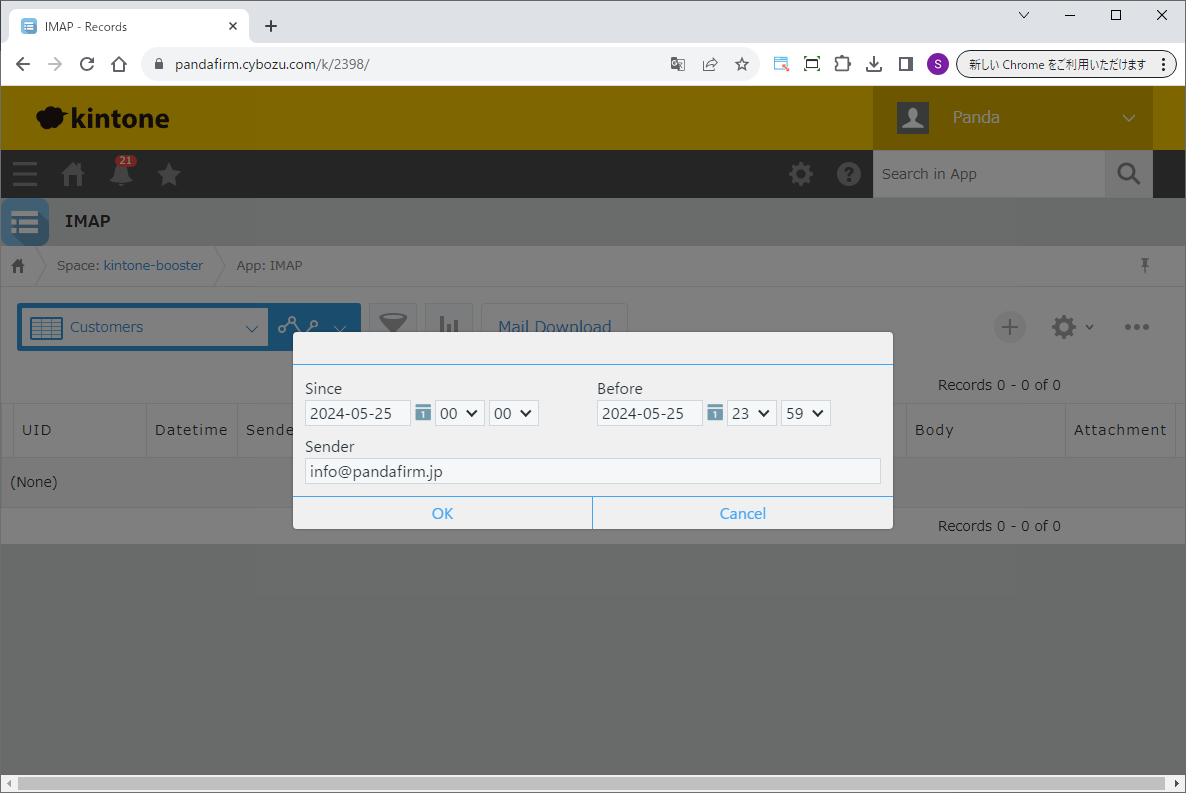Open the notifications bell icon
Viewport: 1186px width, 793px height.
(121, 174)
